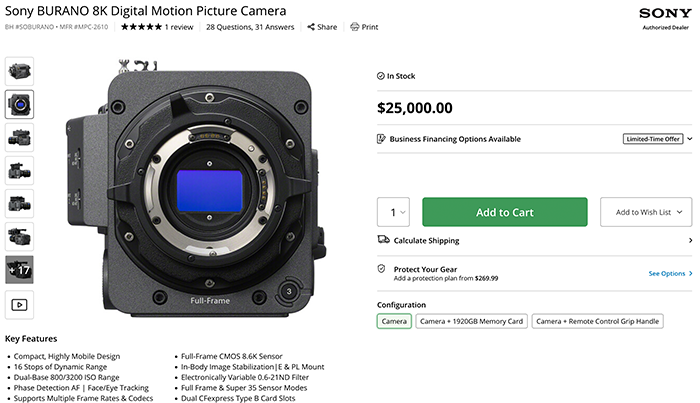Click the $25,000.00 price
Viewport: 700px width, 403px height.
415,108
